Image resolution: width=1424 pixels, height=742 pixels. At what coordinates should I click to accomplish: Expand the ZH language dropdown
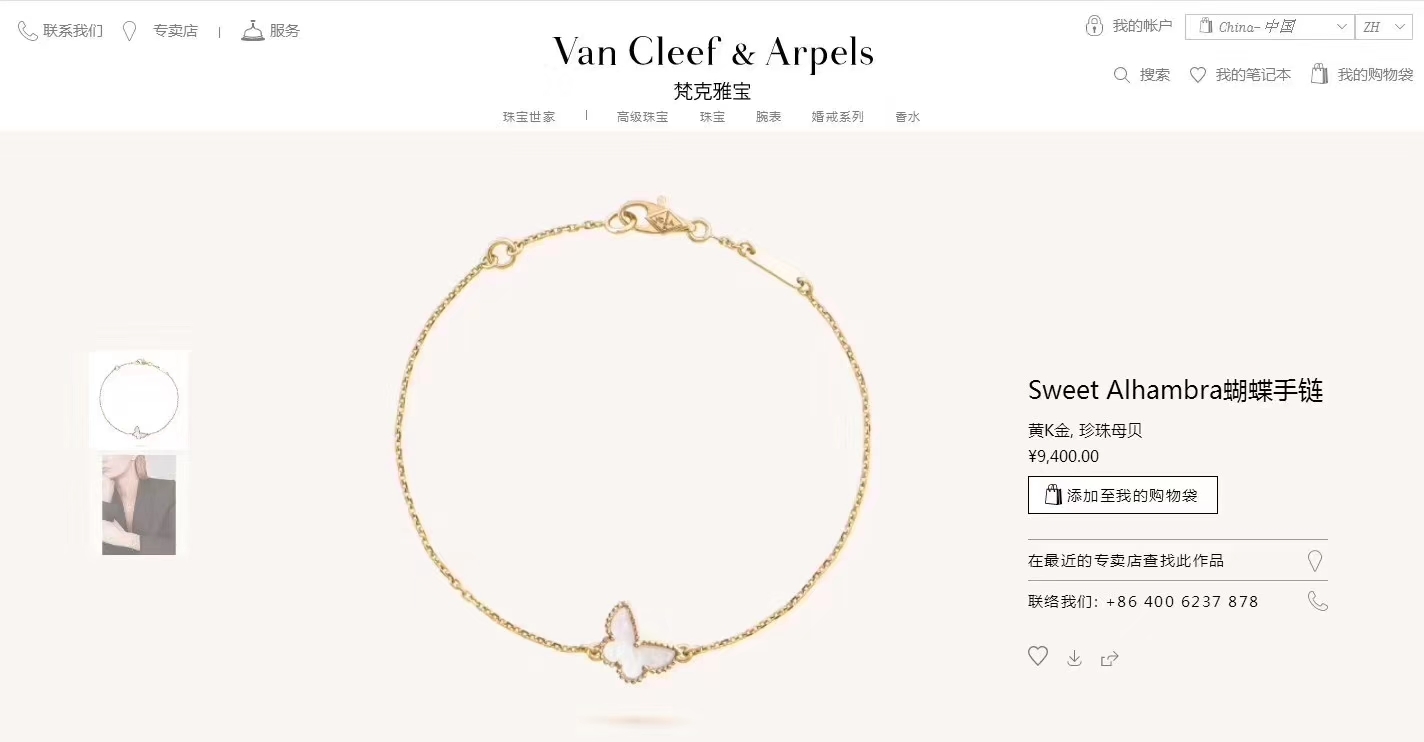pyautogui.click(x=1384, y=27)
